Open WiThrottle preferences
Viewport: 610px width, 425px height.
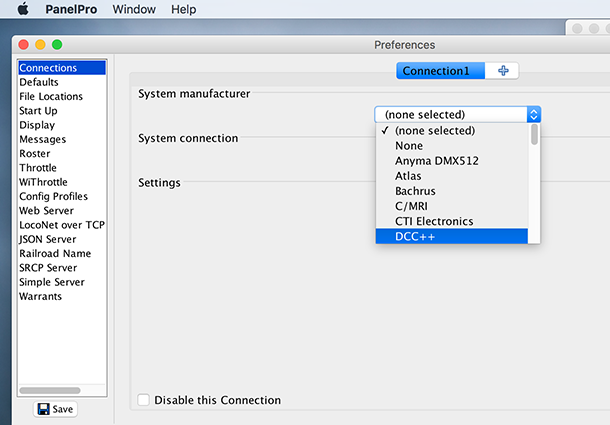[x=62, y=182]
